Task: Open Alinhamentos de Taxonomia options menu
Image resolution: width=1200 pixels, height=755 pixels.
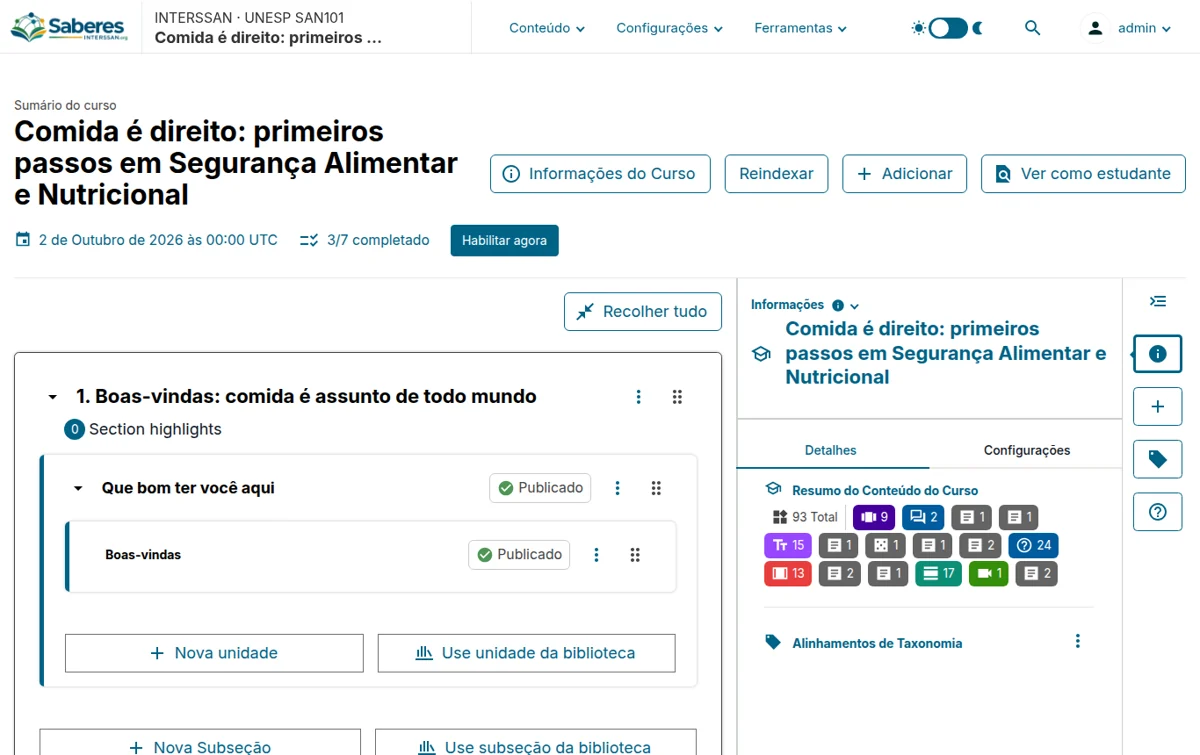Action: (x=1077, y=641)
